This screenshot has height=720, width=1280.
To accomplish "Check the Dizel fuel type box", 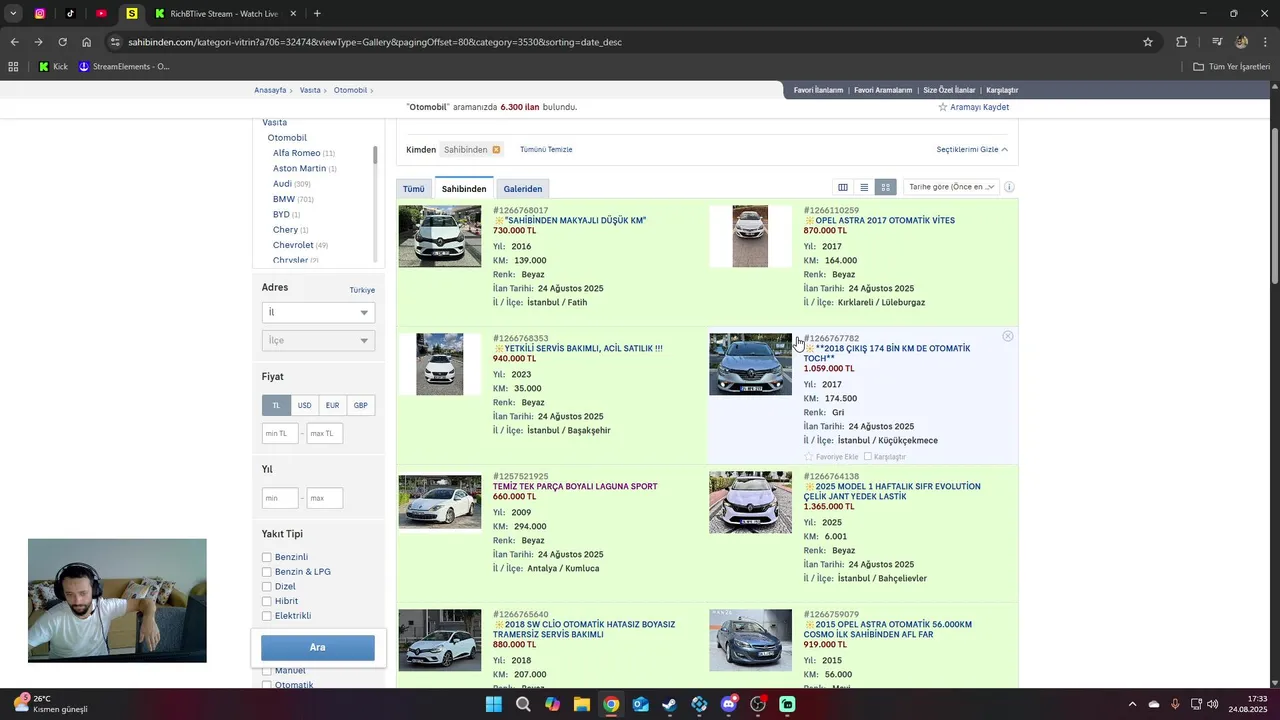I will (x=267, y=587).
